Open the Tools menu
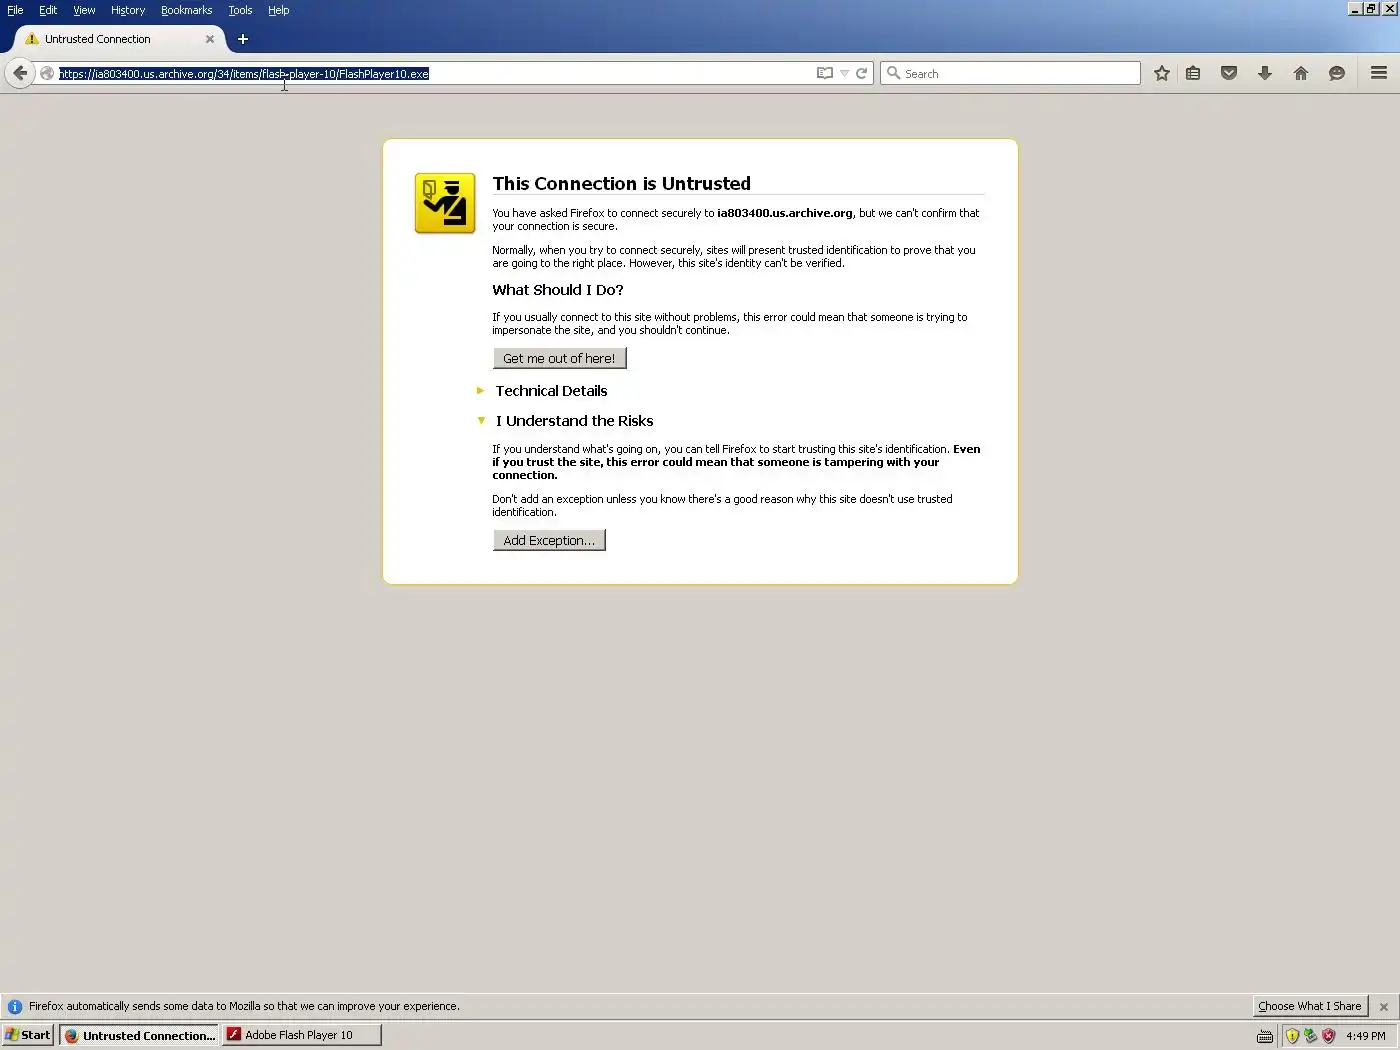The image size is (1400, 1050). point(240,10)
